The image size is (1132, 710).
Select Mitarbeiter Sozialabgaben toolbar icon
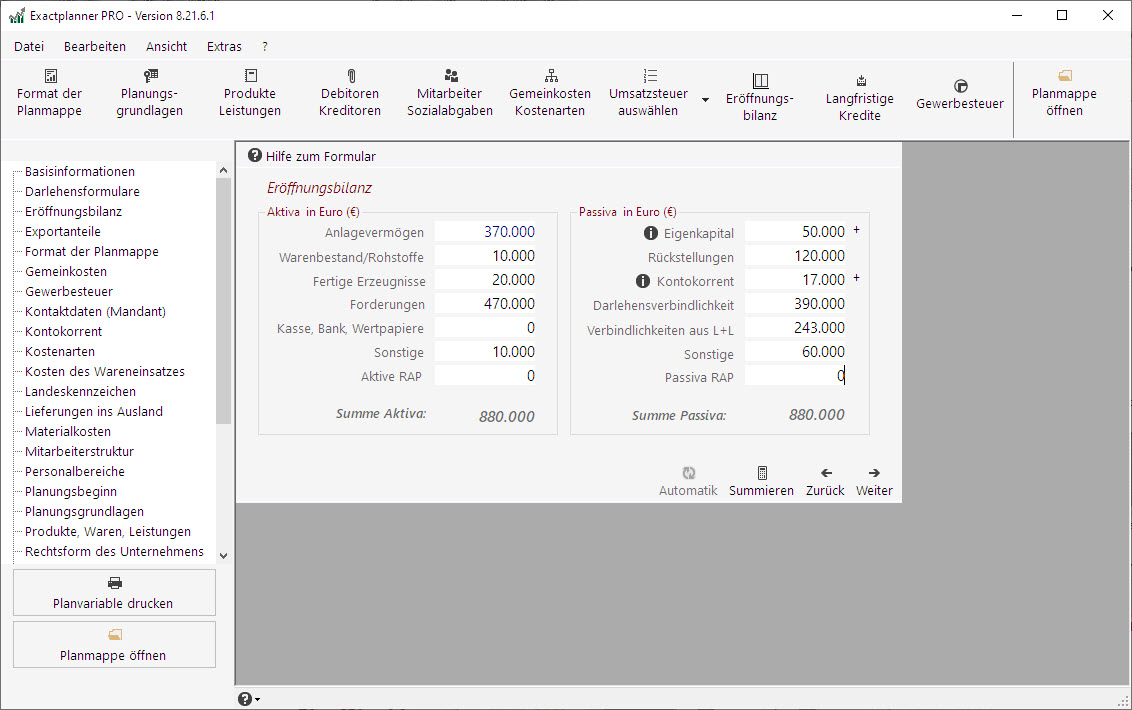coord(450,76)
